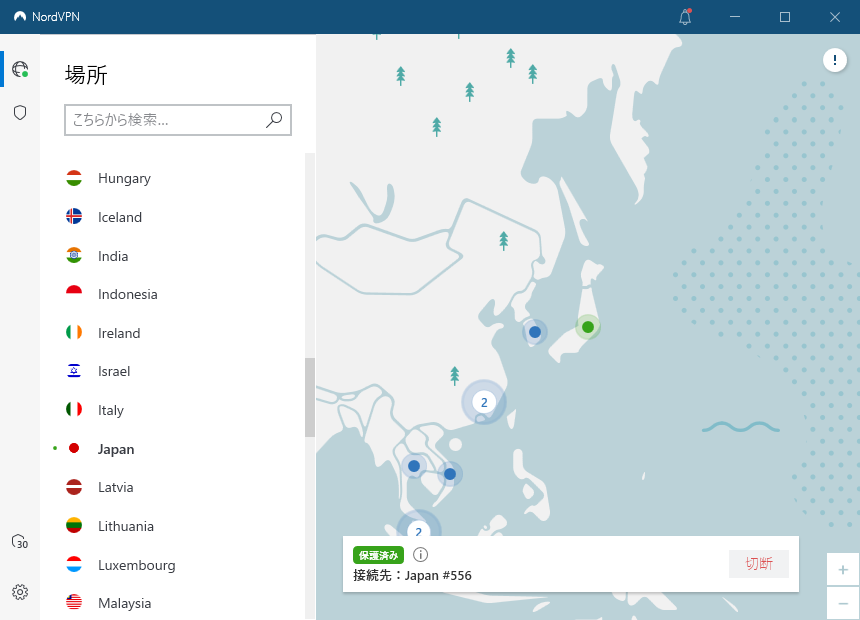Minimize the NordVPN window
Screen dimensions: 860x620
click(x=735, y=17)
